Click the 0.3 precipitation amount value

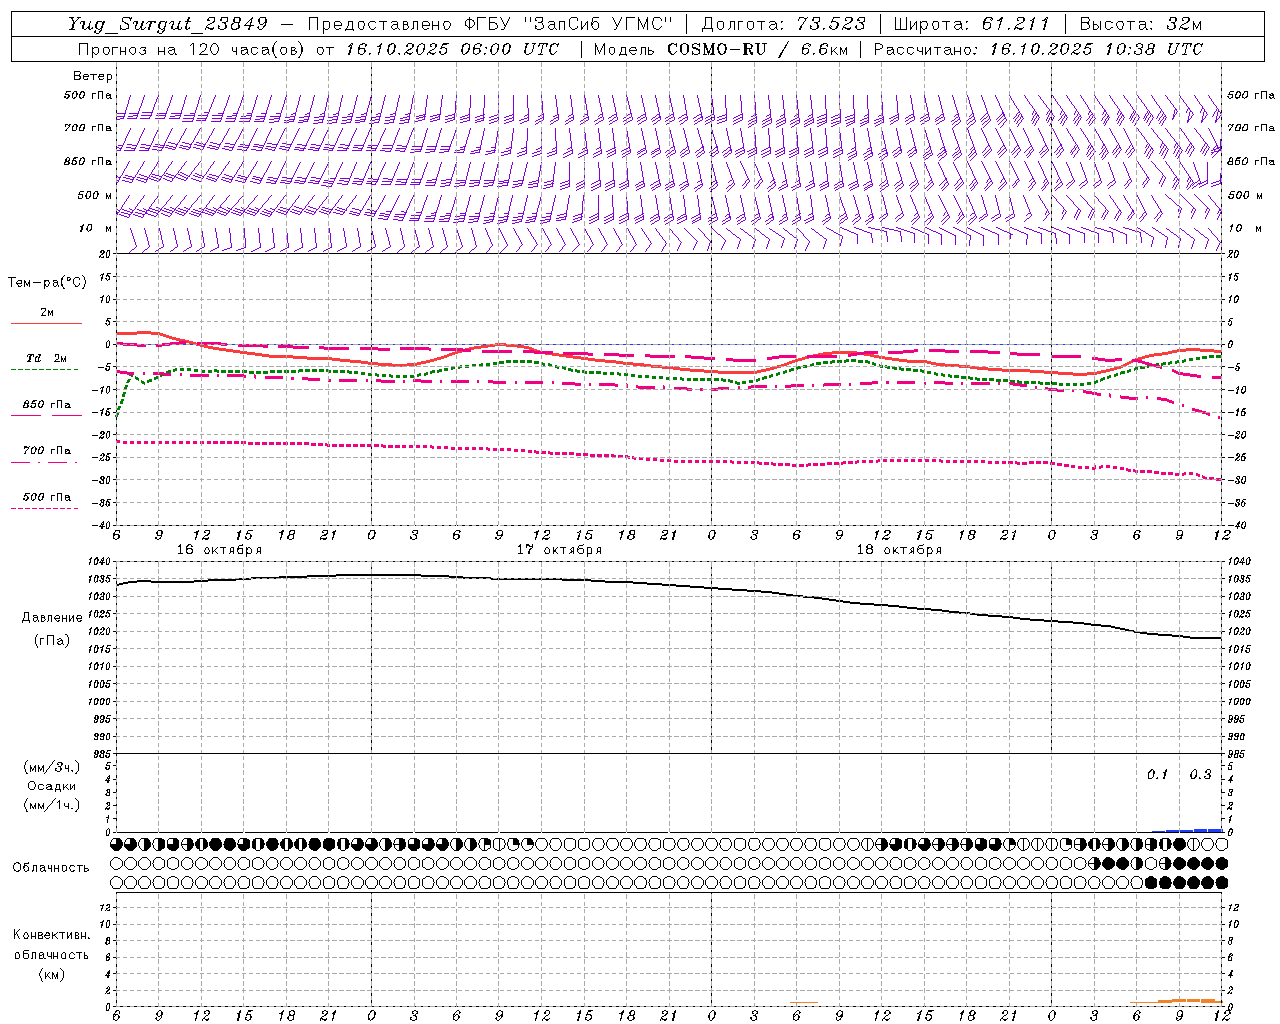(1200, 775)
